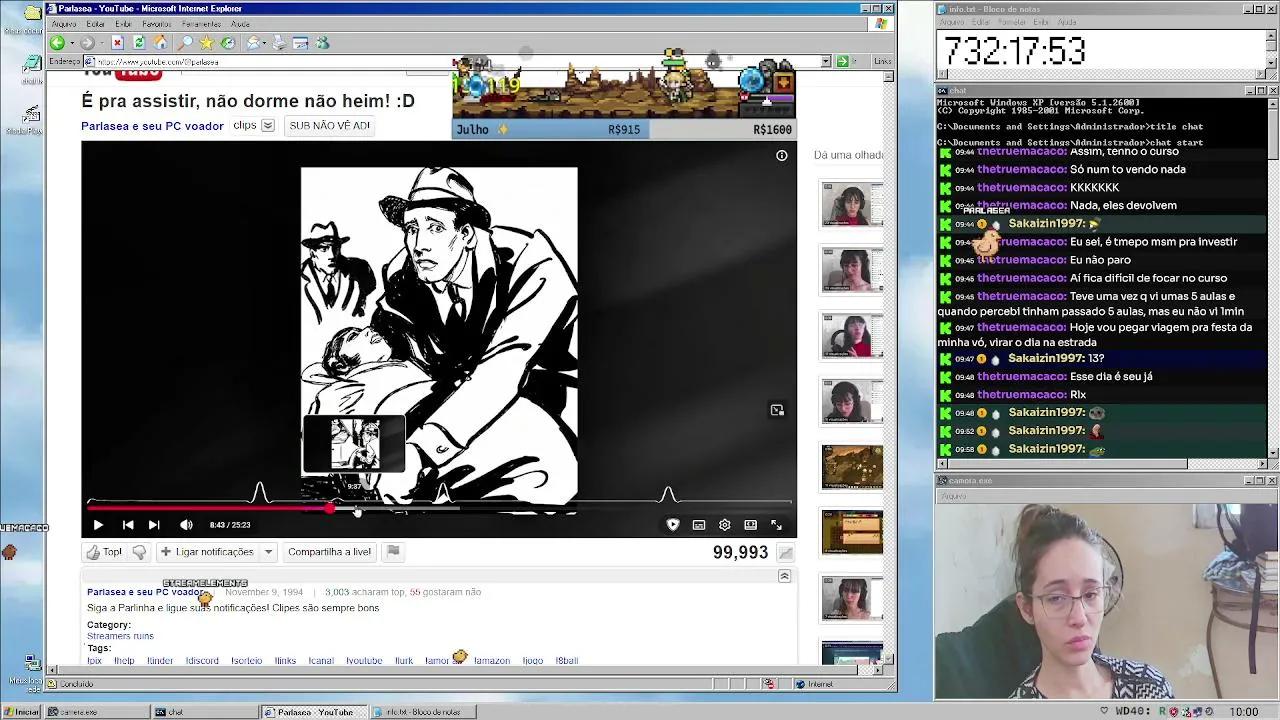Open the Links toolbar label
Image resolution: width=1280 pixels, height=720 pixels.
coord(882,62)
